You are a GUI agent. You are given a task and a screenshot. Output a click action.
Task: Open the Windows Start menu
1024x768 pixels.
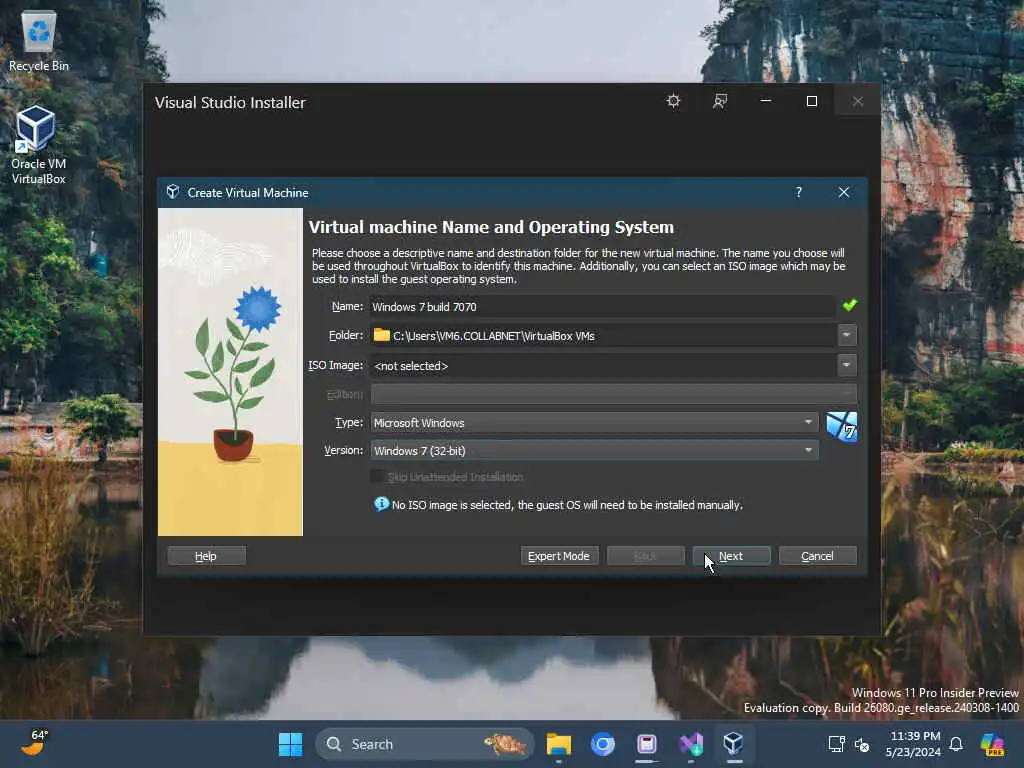coord(291,744)
